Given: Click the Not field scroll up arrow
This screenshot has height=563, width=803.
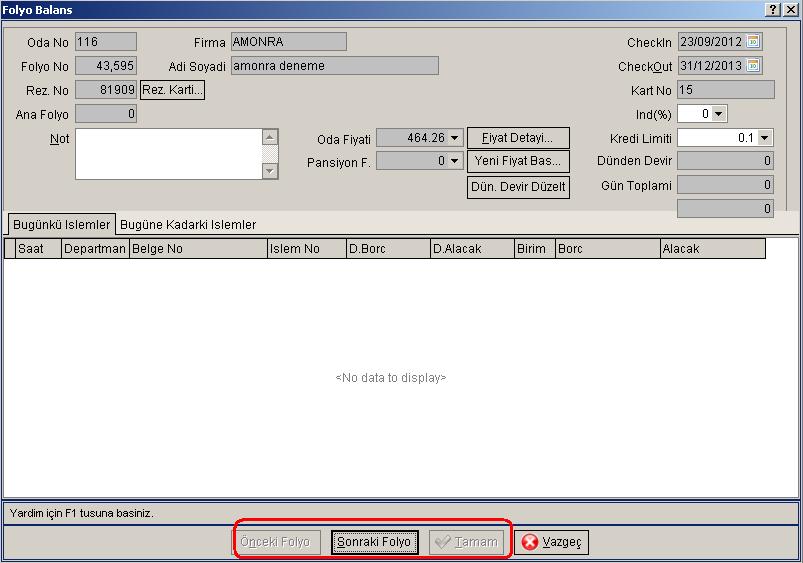Looking at the screenshot, I should [270, 137].
